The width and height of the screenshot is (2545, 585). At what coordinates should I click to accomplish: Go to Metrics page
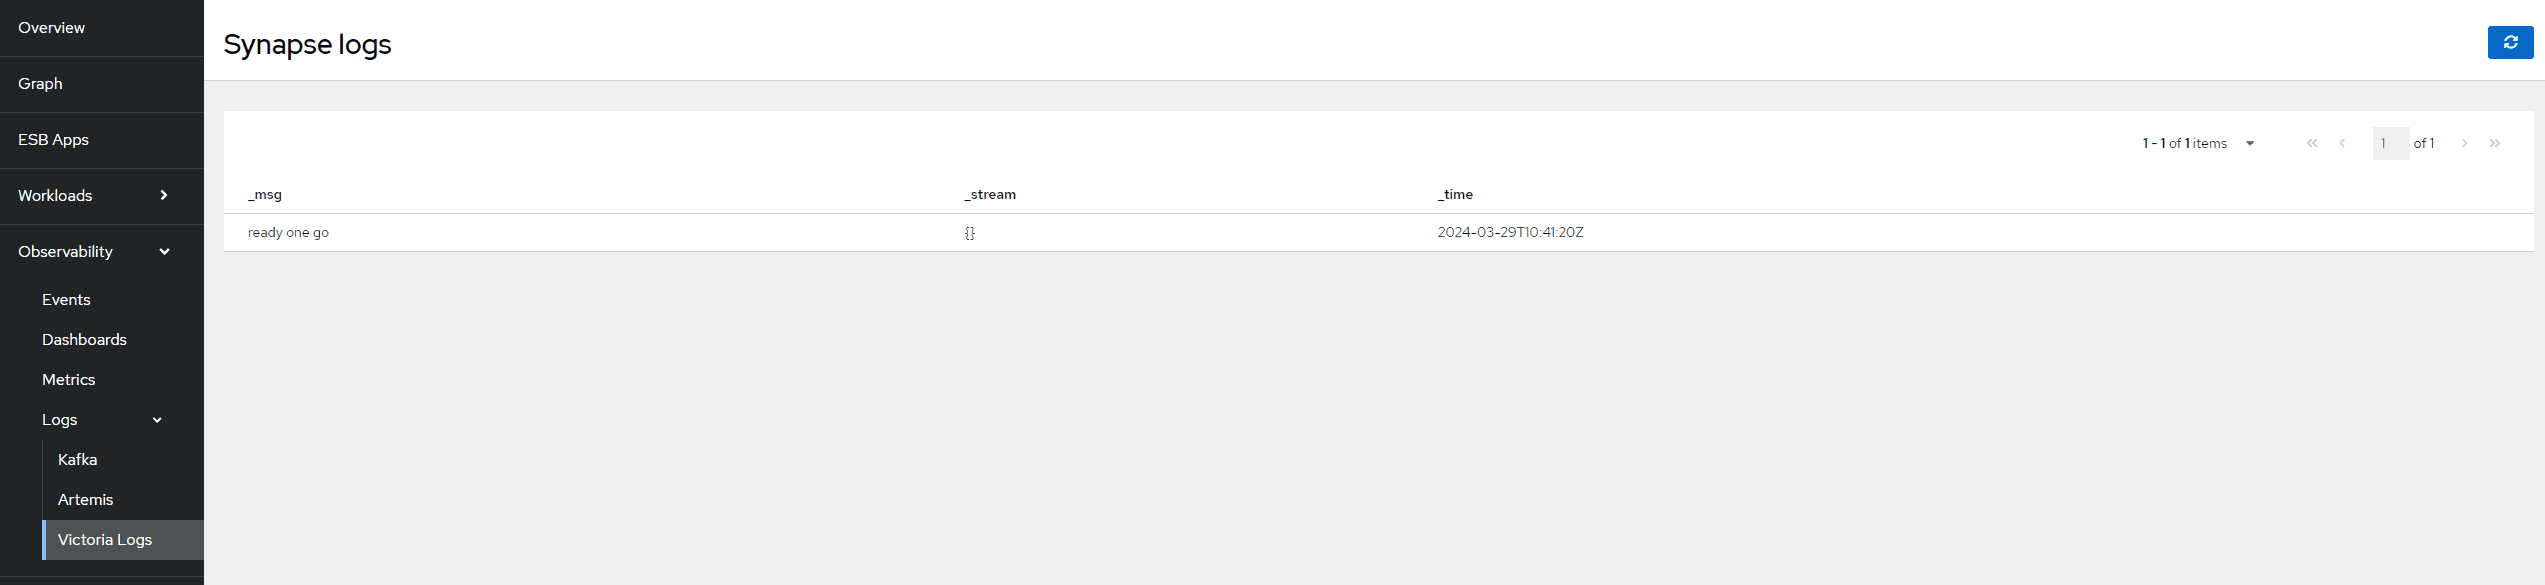69,380
